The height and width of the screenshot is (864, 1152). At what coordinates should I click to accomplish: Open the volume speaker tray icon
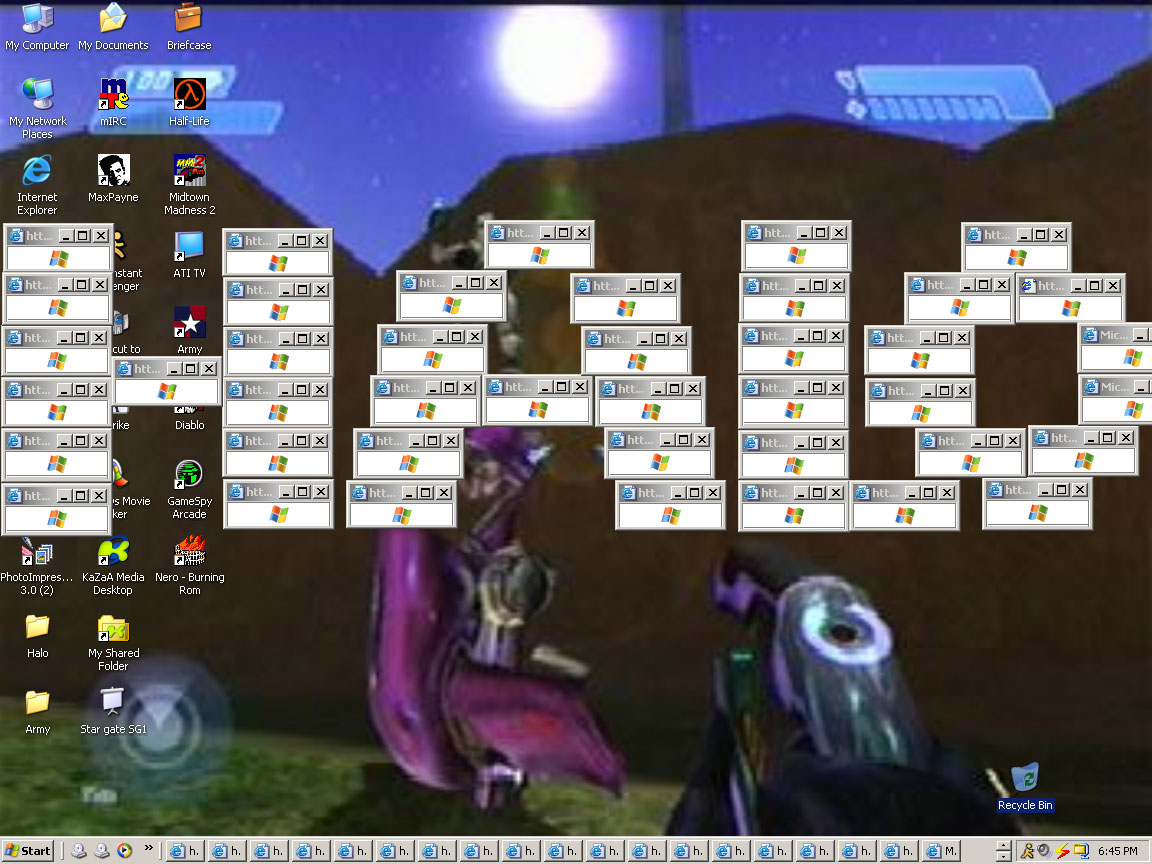pos(1044,851)
